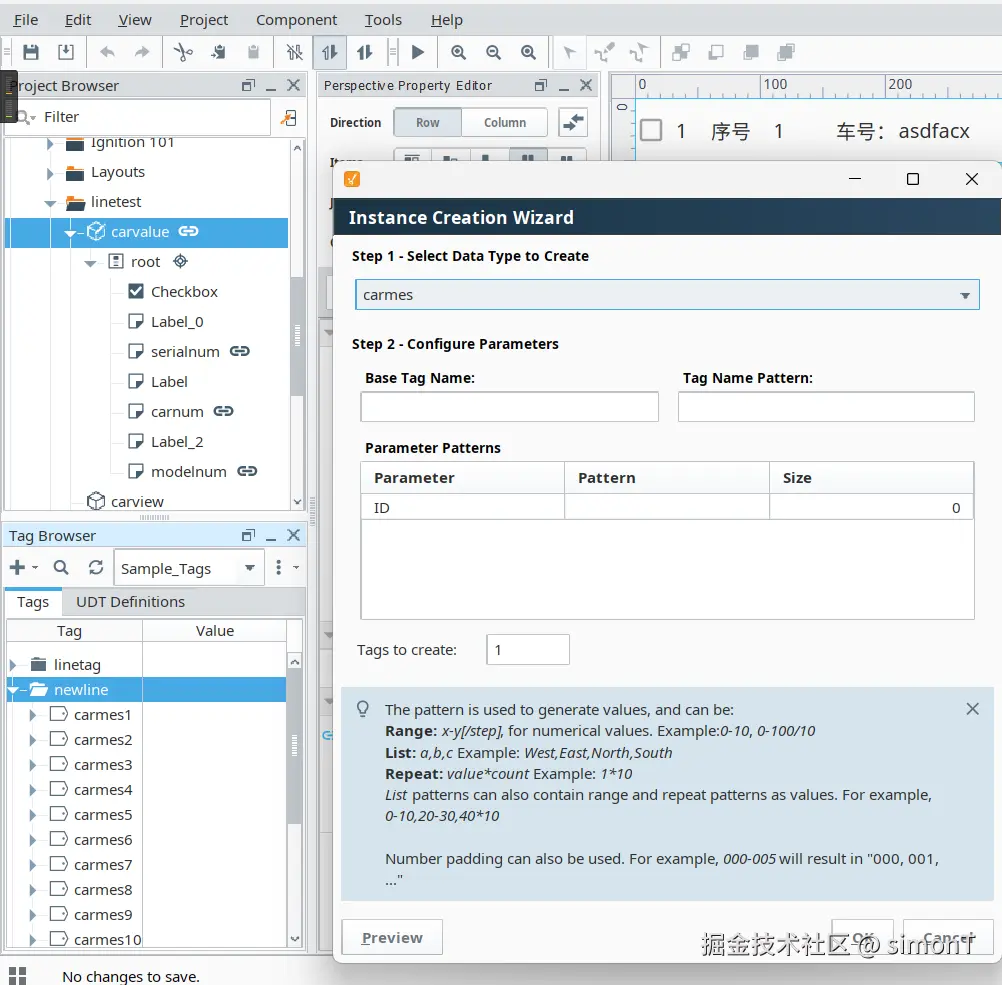The width and height of the screenshot is (1002, 985).
Task: Open the File menu
Action: tap(26, 20)
